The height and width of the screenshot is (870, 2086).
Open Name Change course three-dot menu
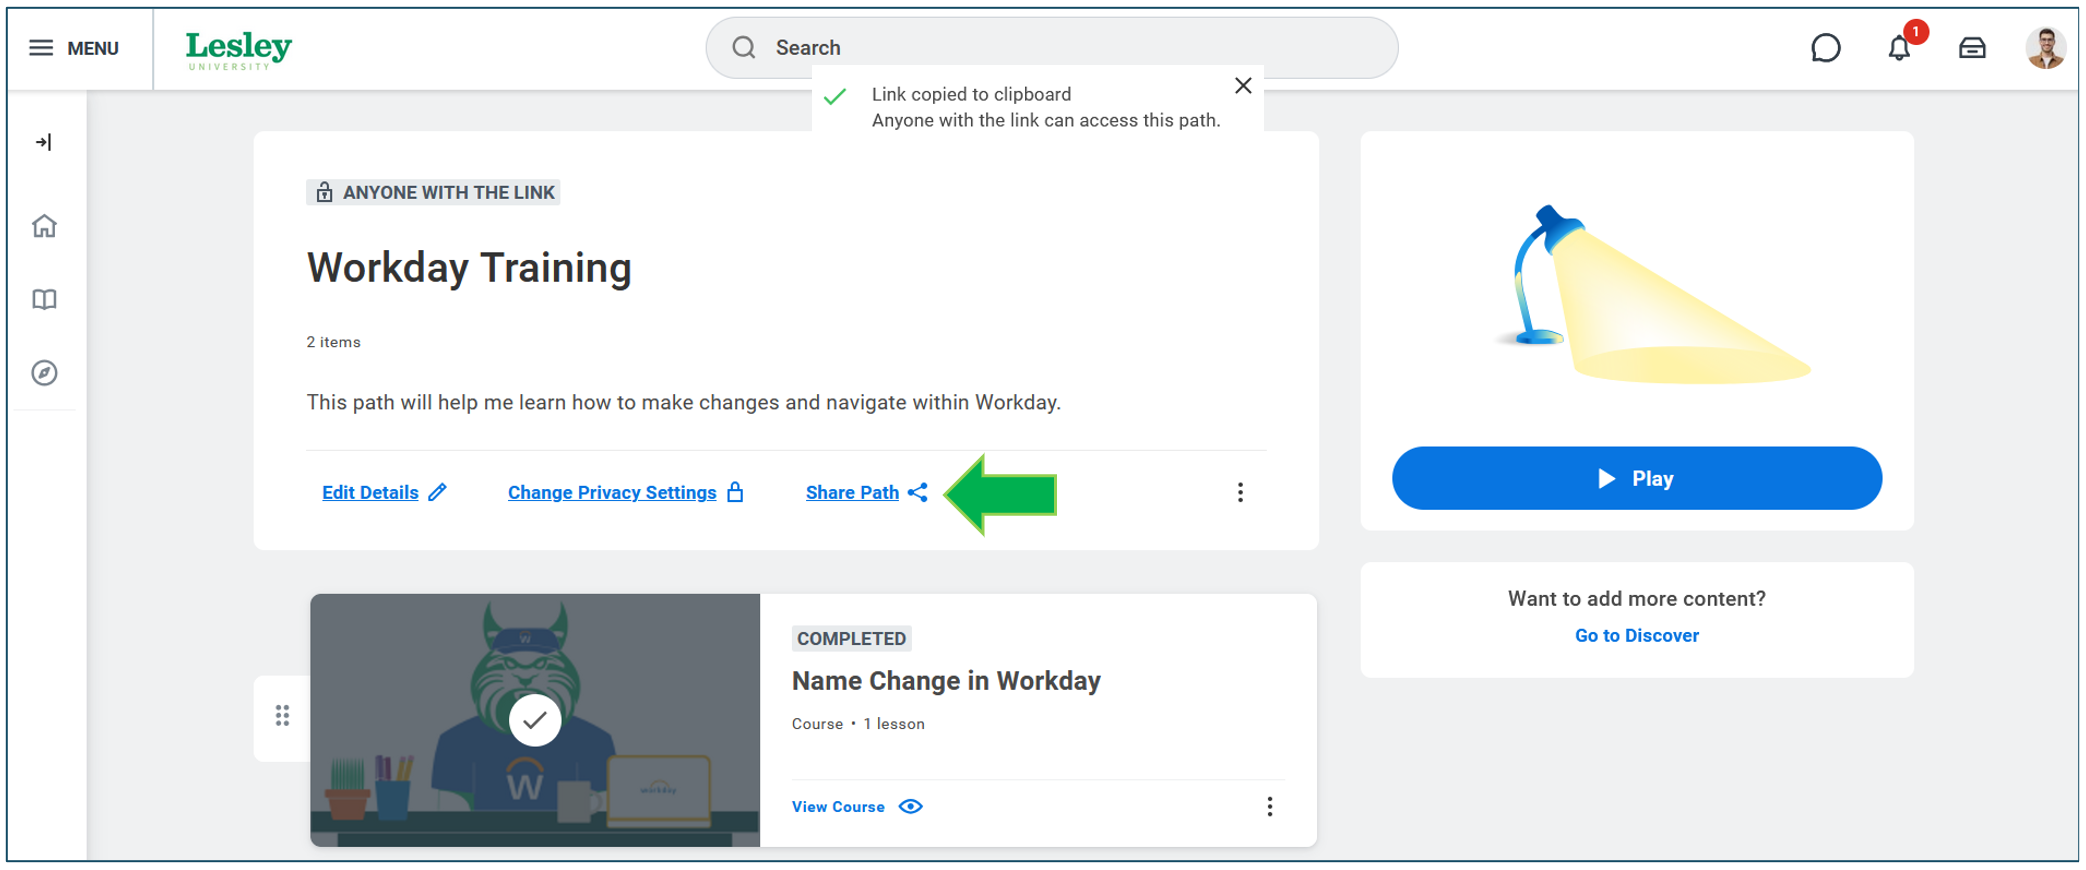click(1269, 807)
